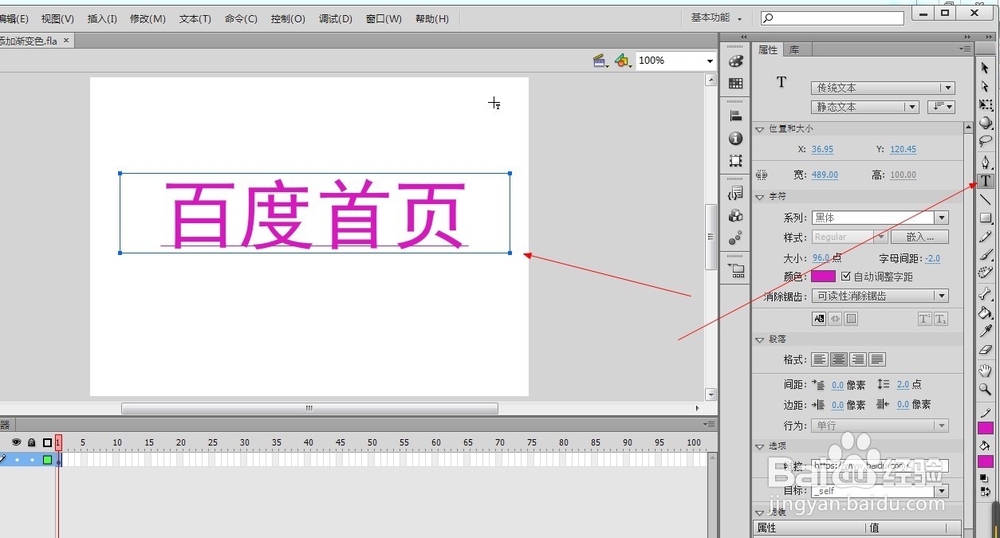Select the Deco tool

click(985, 273)
